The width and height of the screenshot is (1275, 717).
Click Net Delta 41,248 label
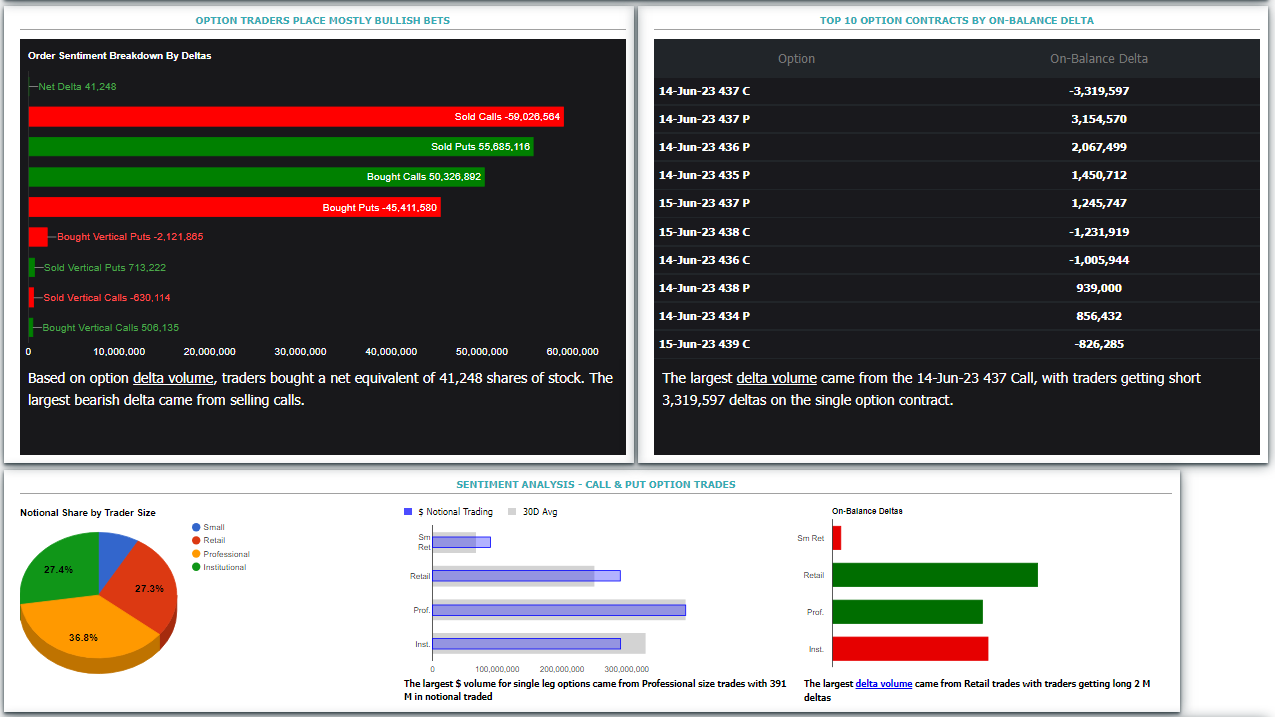point(77,87)
